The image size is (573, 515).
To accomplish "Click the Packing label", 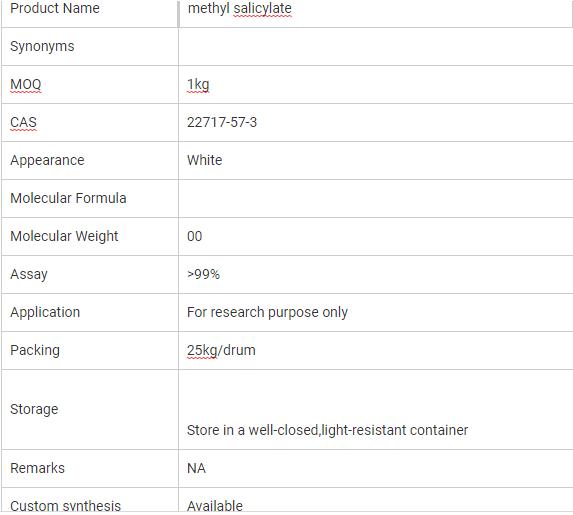I will pos(35,351).
